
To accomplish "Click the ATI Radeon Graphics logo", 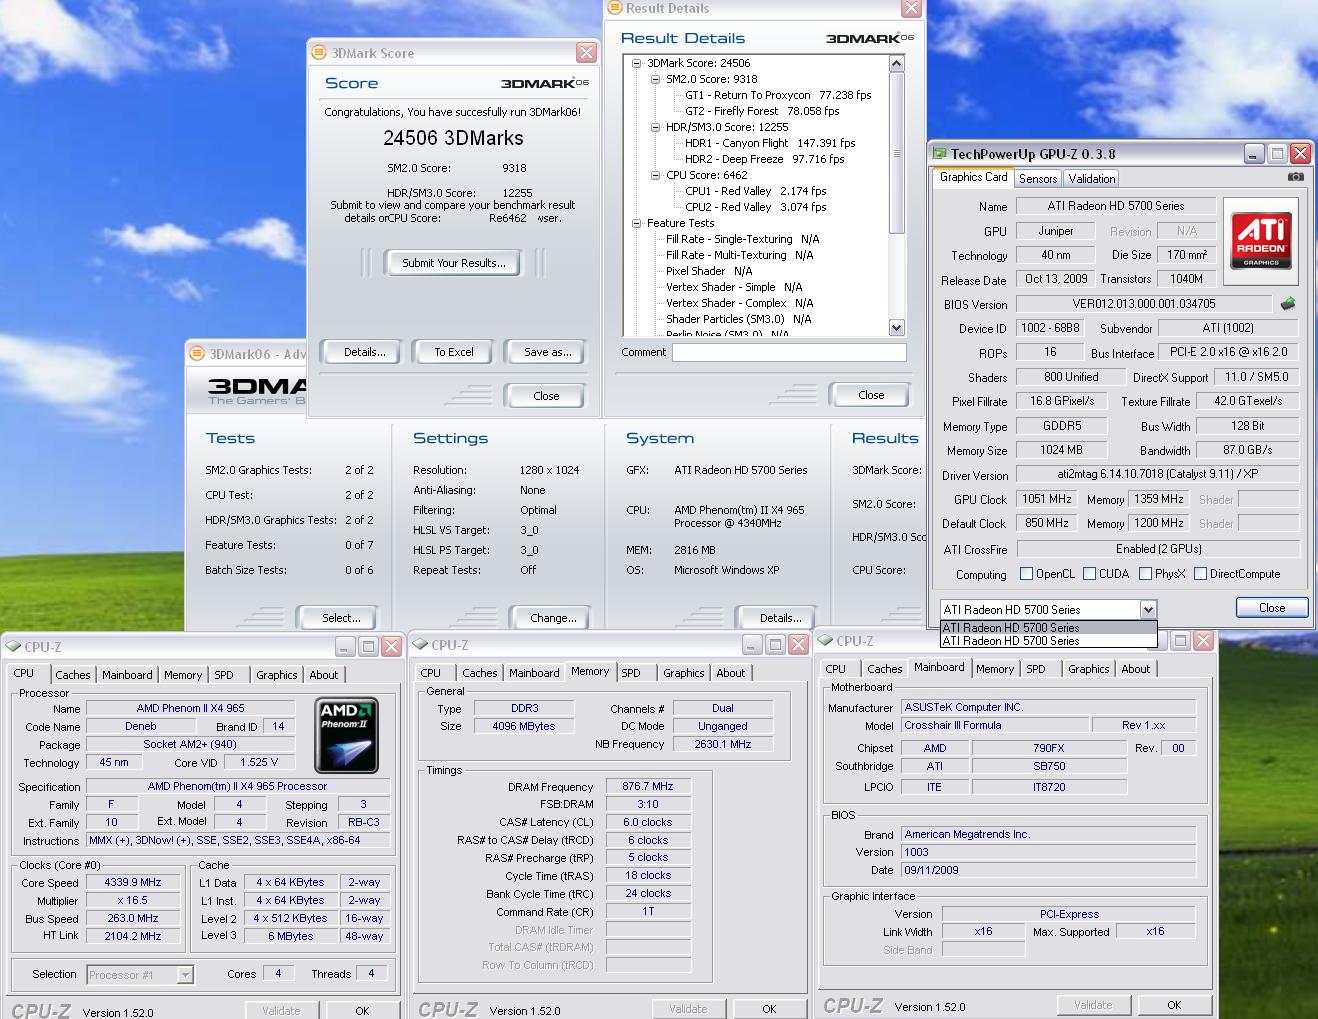I will point(1261,239).
